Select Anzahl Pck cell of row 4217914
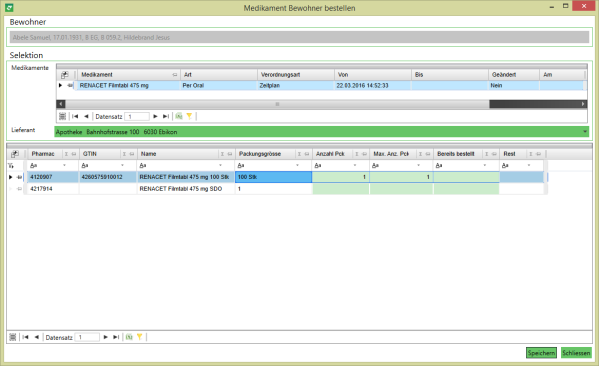Screen dimensions: 599x366 coord(341,189)
